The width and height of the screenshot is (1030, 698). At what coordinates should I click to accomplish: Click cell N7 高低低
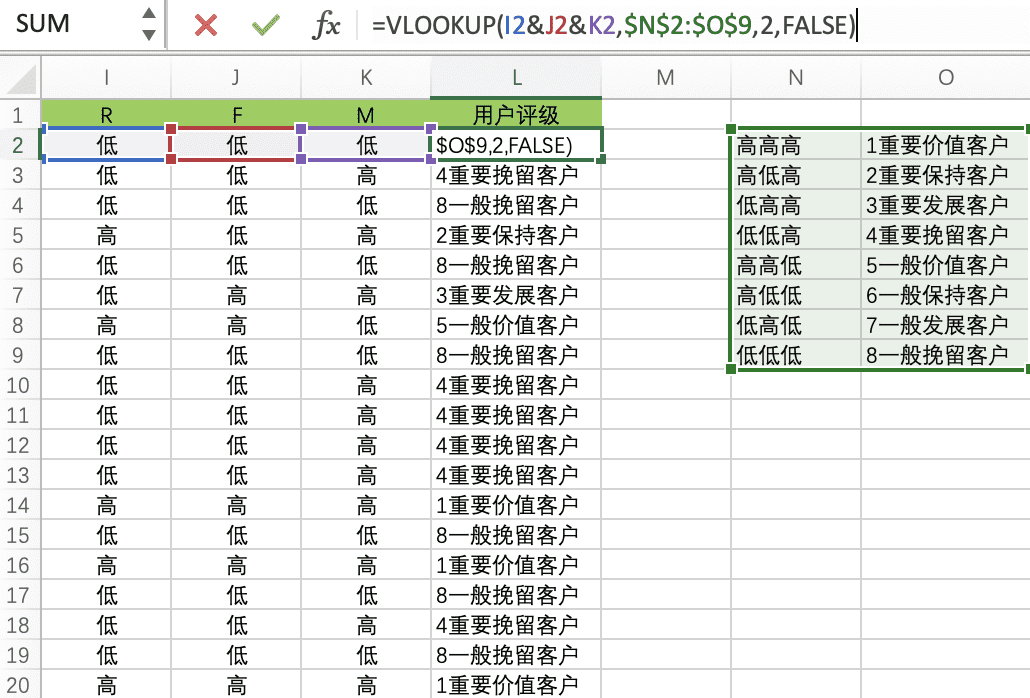(795, 295)
